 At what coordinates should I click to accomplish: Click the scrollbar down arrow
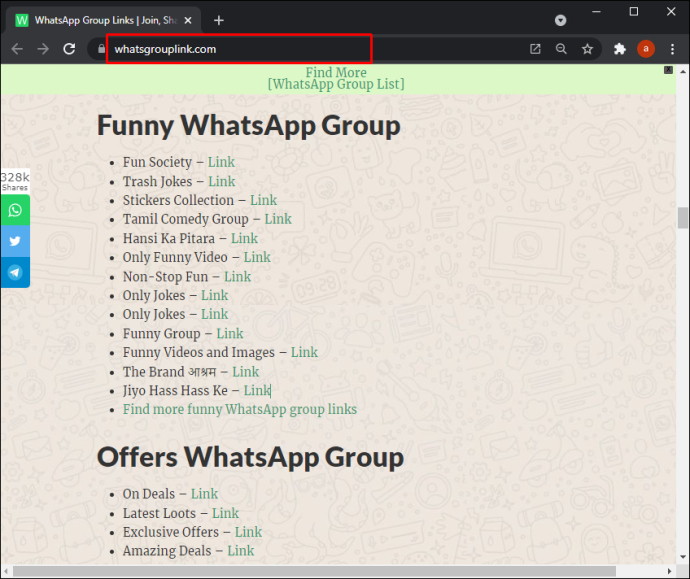[x=683, y=557]
